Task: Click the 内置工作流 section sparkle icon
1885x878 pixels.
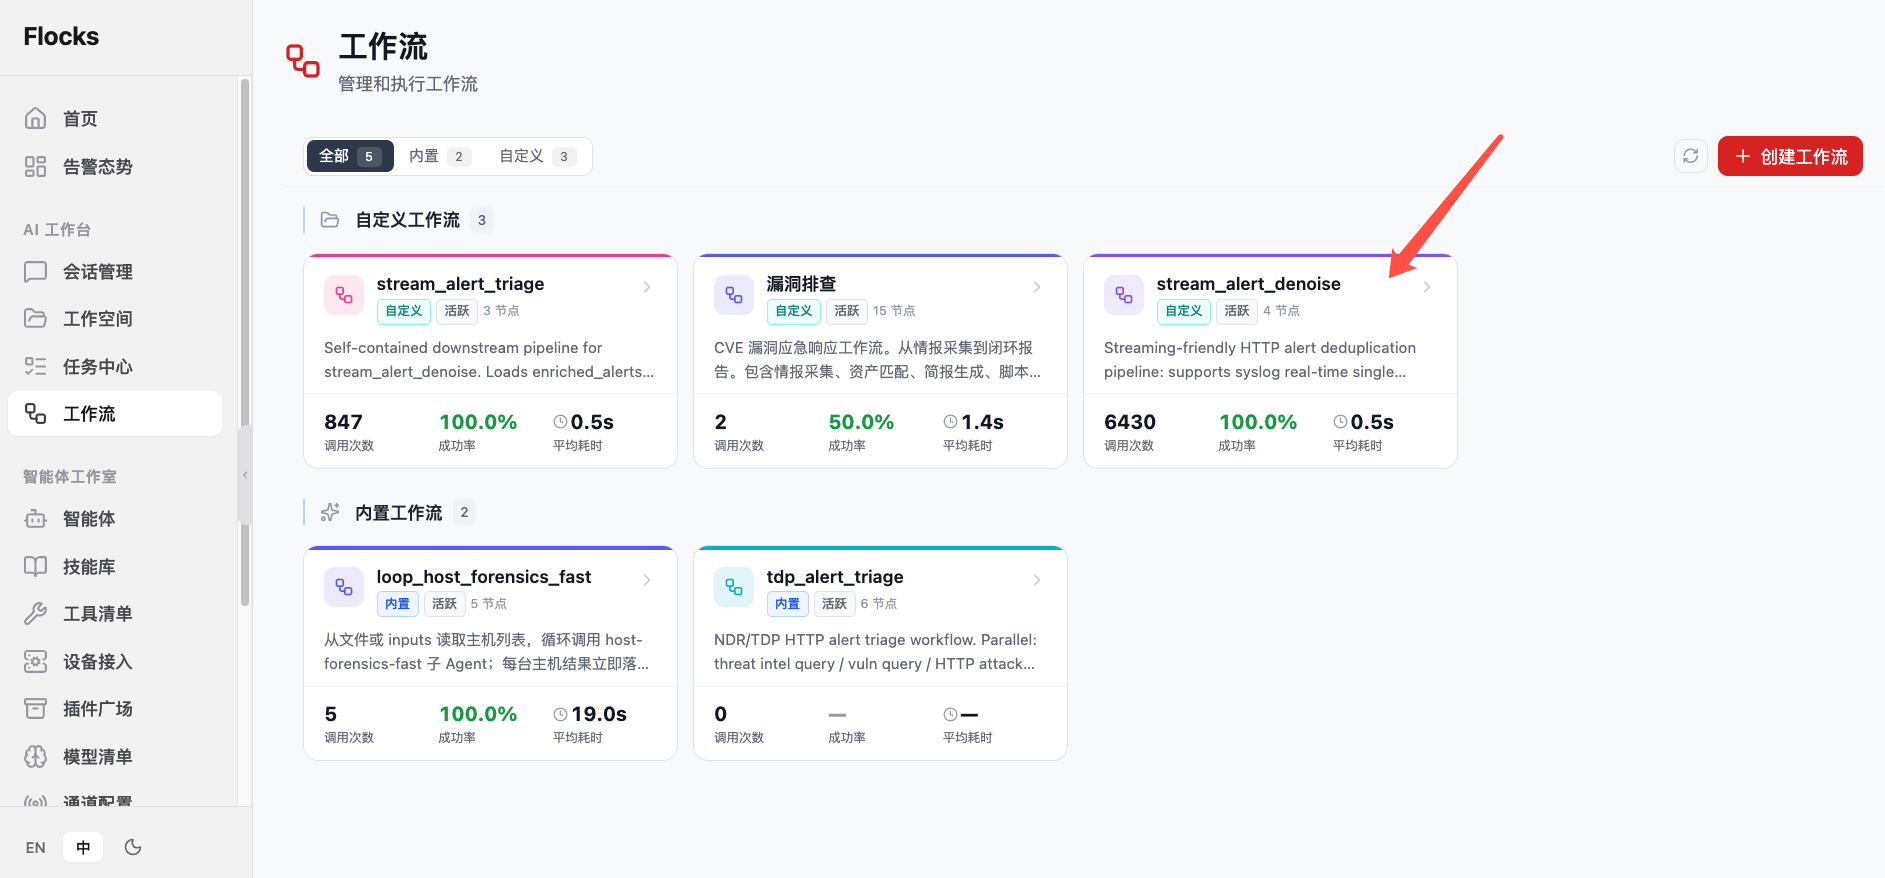Action: pos(330,512)
